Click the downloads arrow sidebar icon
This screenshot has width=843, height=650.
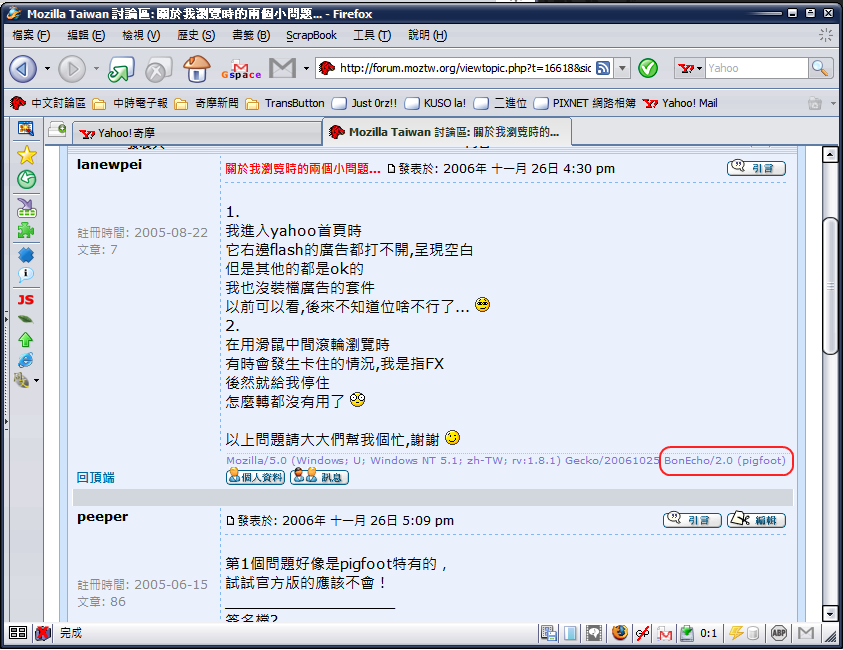26,208
